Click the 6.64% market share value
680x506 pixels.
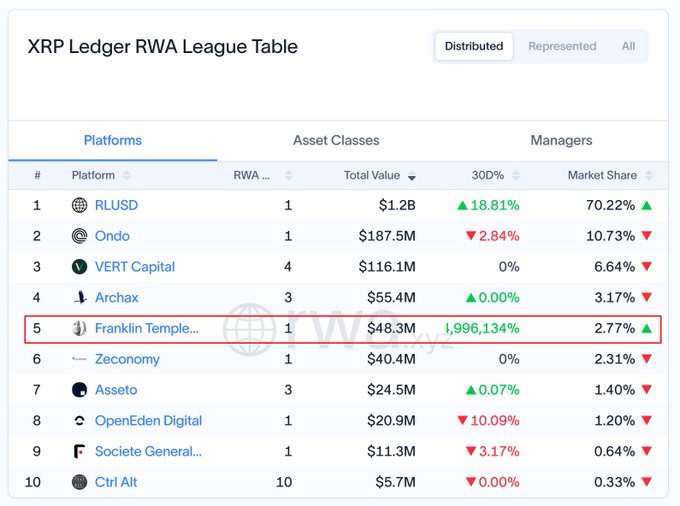[x=615, y=267]
